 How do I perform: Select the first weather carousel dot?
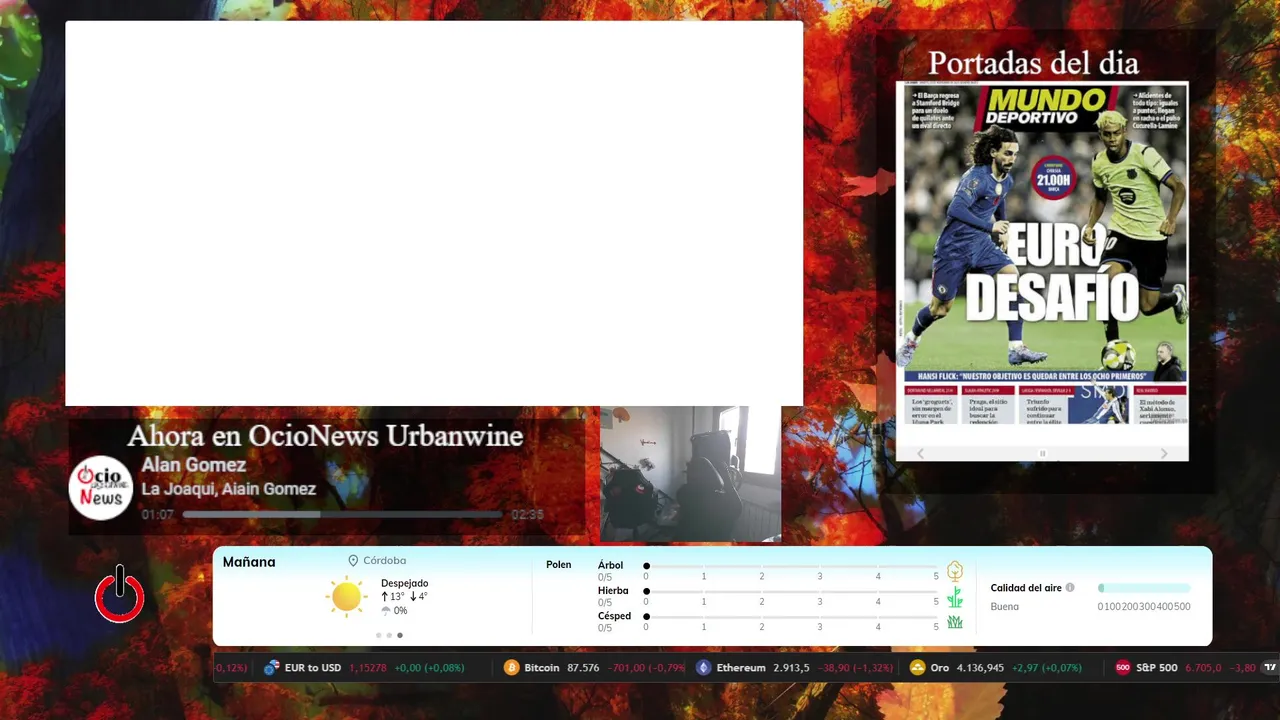378,635
